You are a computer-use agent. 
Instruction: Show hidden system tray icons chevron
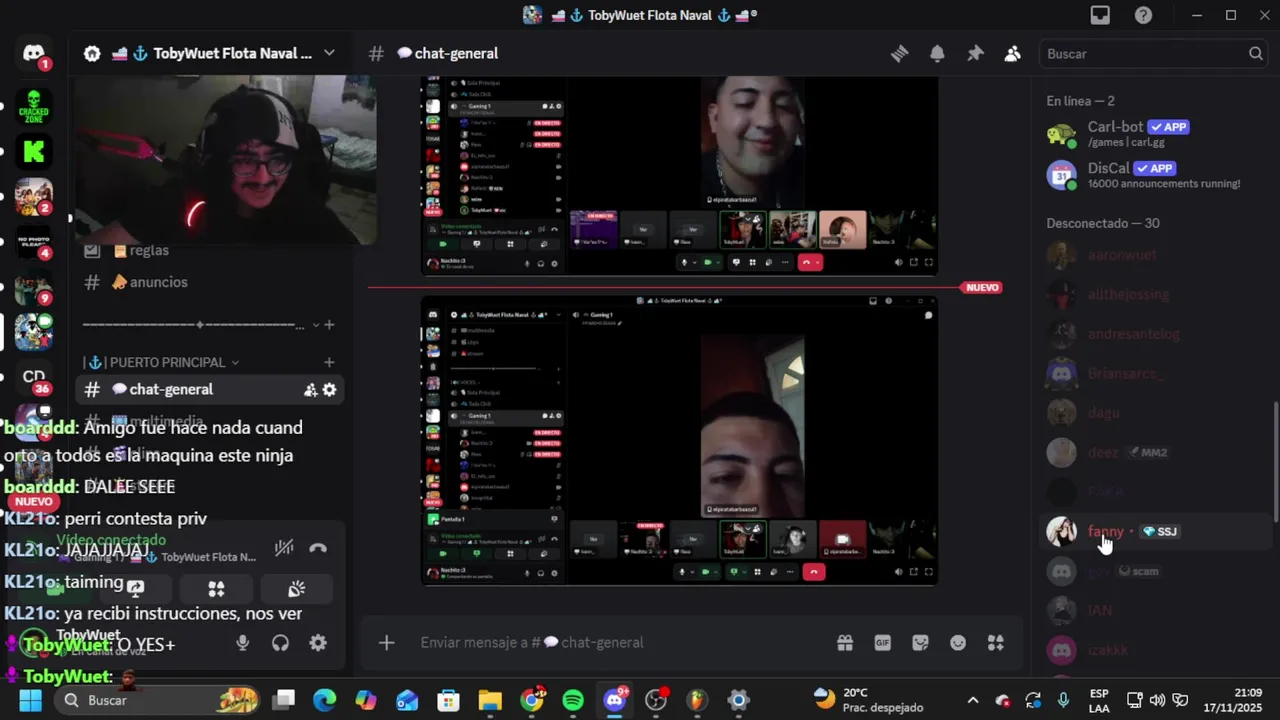pyautogui.click(x=972, y=700)
